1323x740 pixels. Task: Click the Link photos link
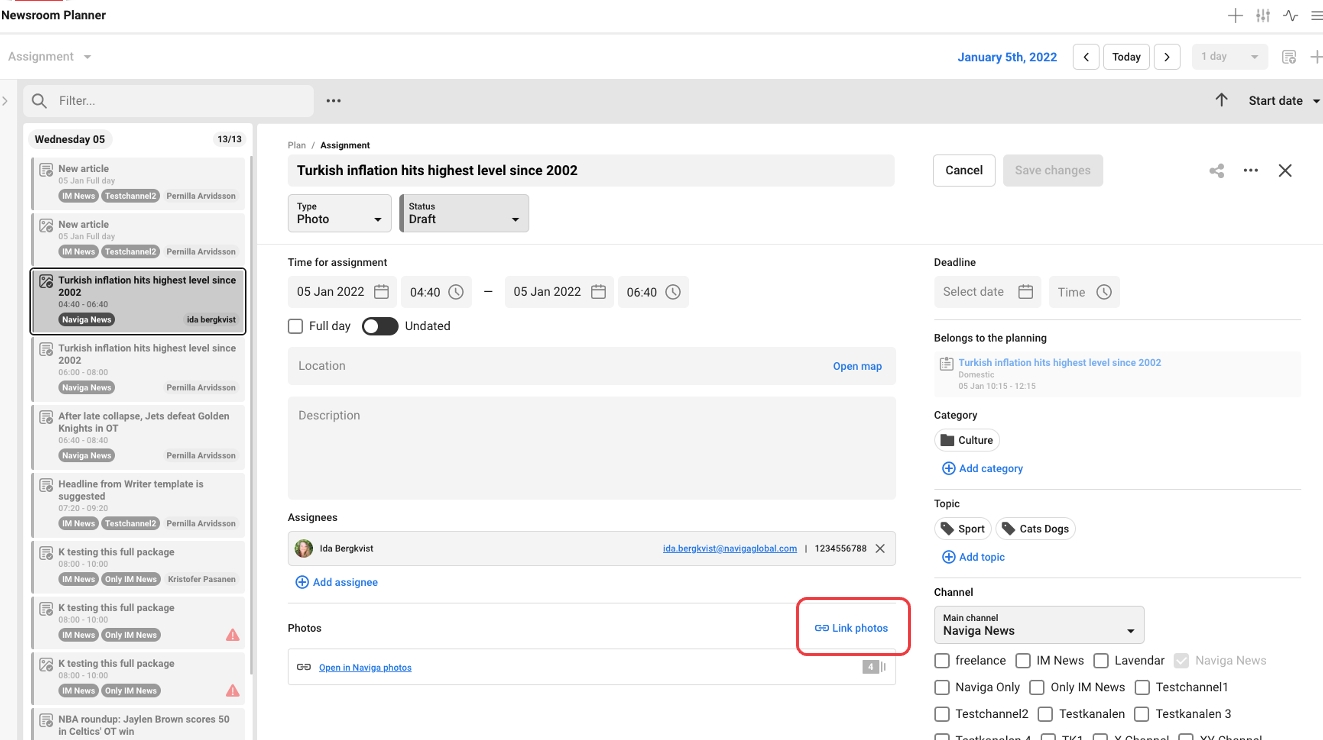[851, 628]
